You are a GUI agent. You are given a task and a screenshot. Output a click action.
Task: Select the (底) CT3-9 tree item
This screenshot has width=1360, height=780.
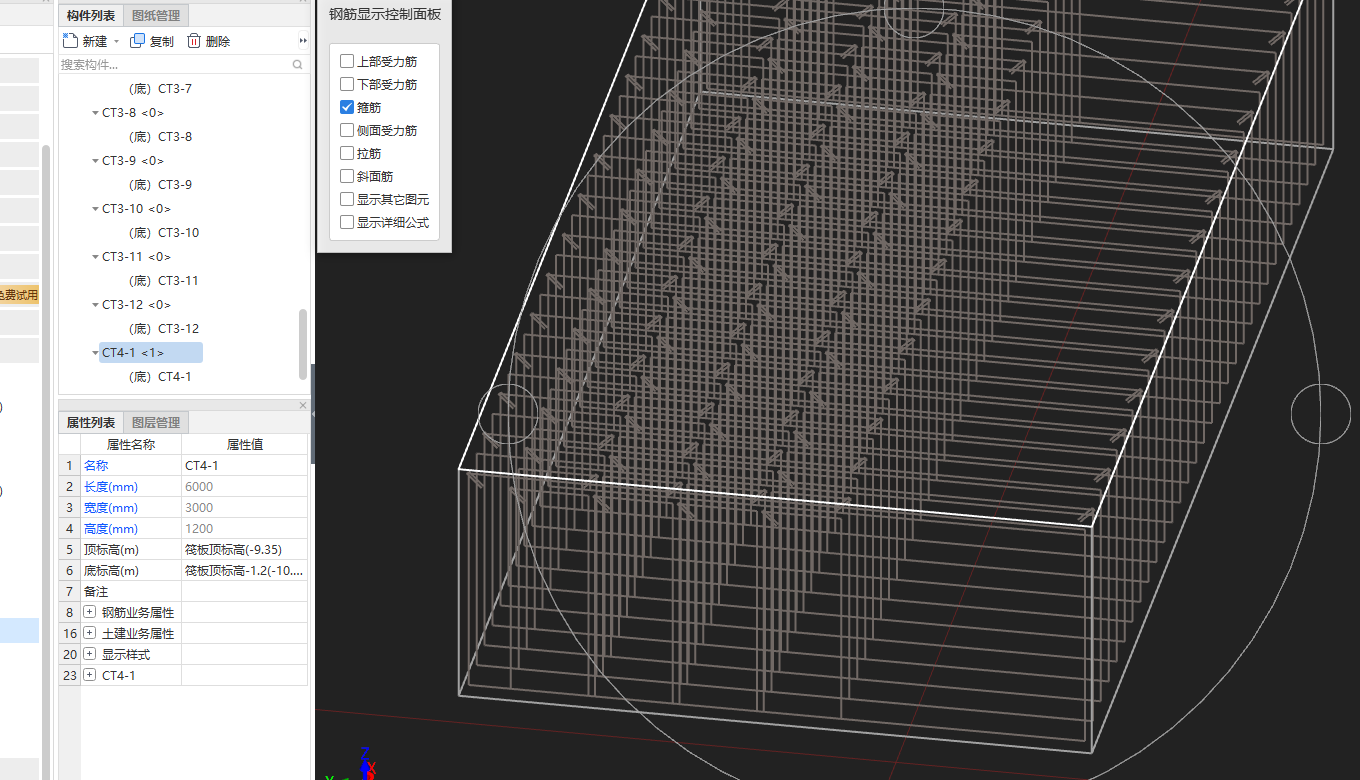click(x=161, y=185)
